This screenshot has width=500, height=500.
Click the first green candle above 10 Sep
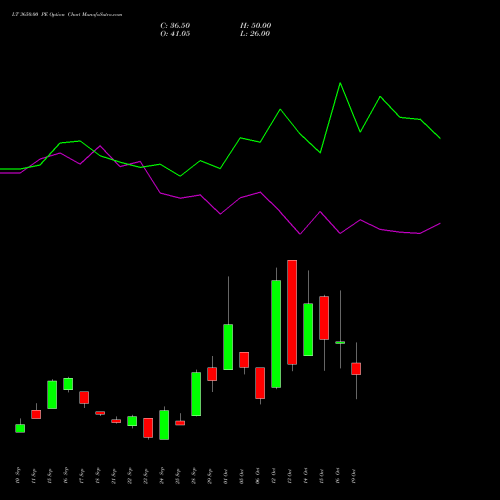click(20, 428)
